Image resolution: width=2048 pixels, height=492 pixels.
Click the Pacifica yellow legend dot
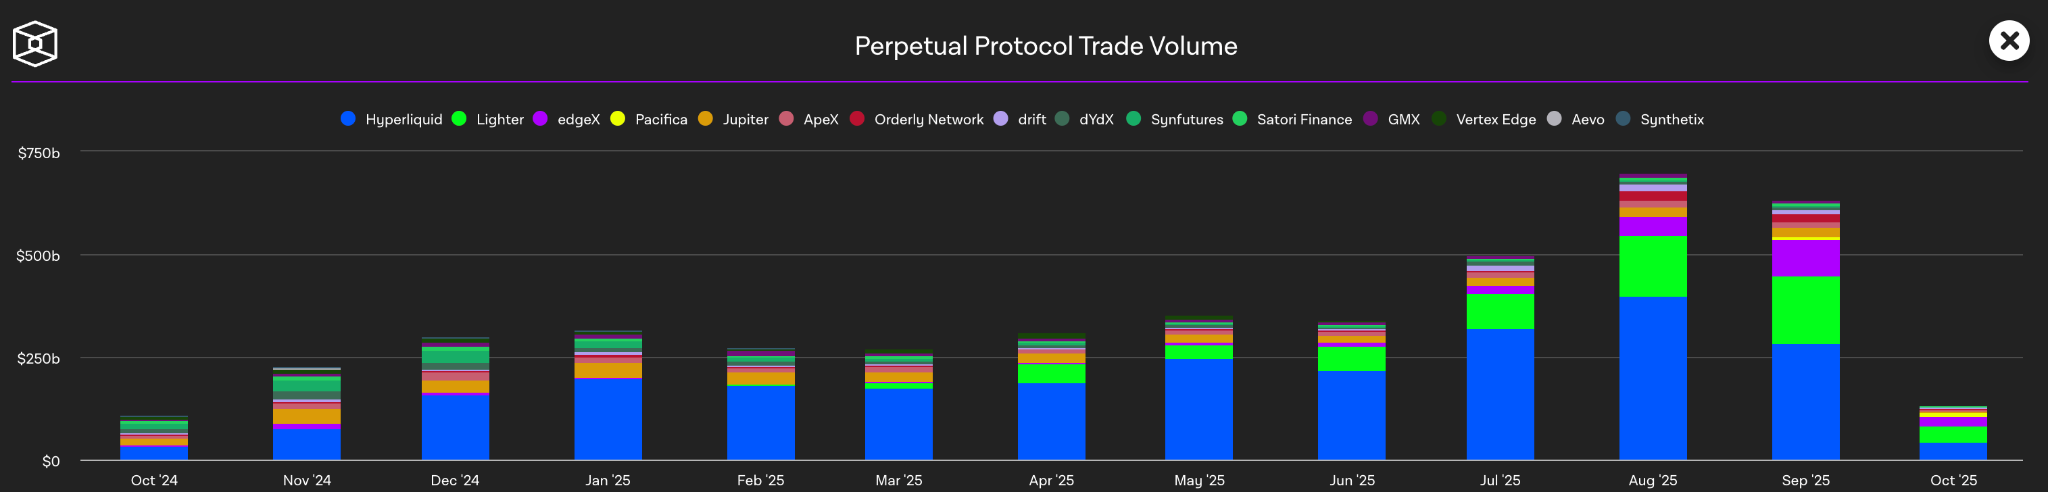618,119
